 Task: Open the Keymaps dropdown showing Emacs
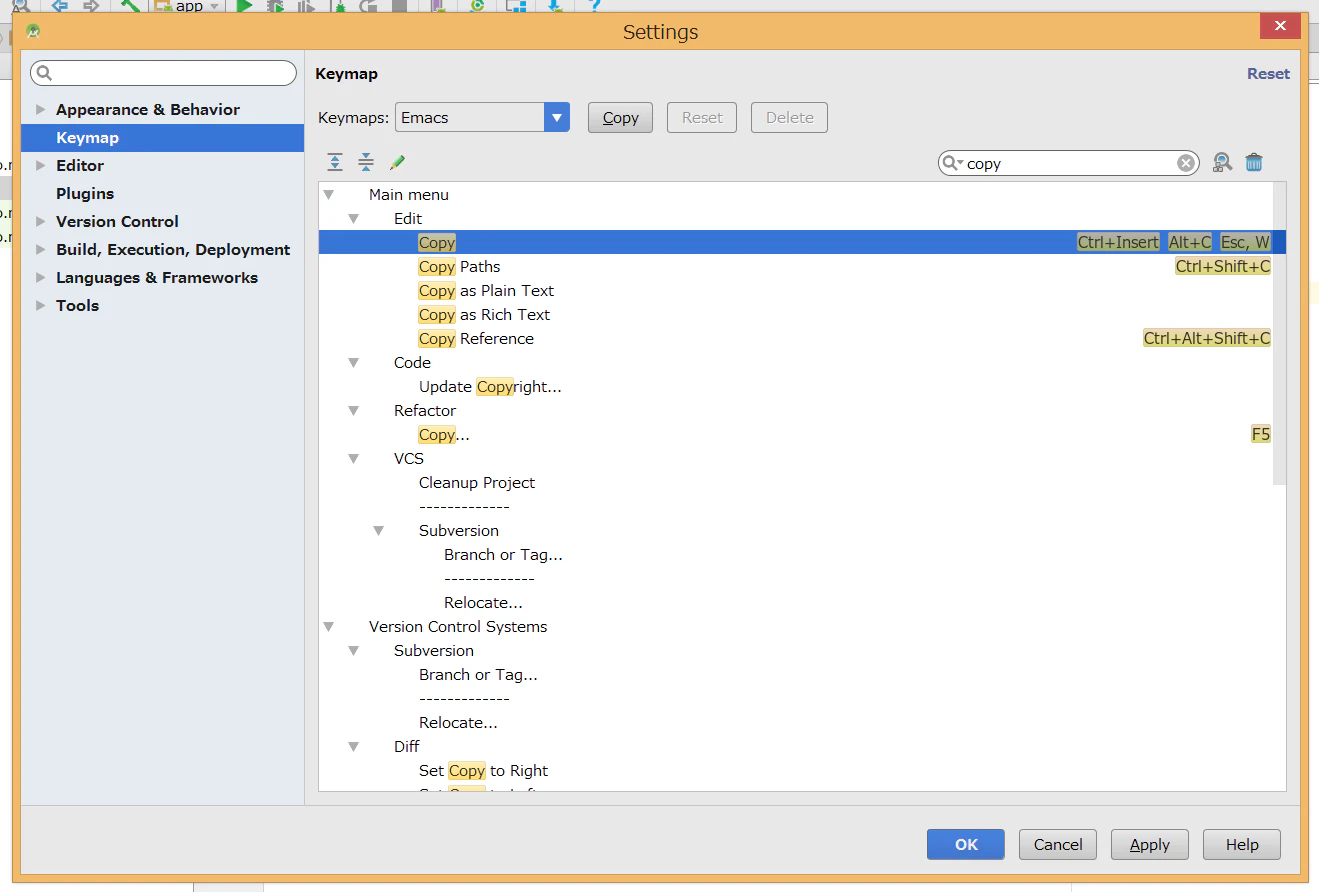click(483, 117)
